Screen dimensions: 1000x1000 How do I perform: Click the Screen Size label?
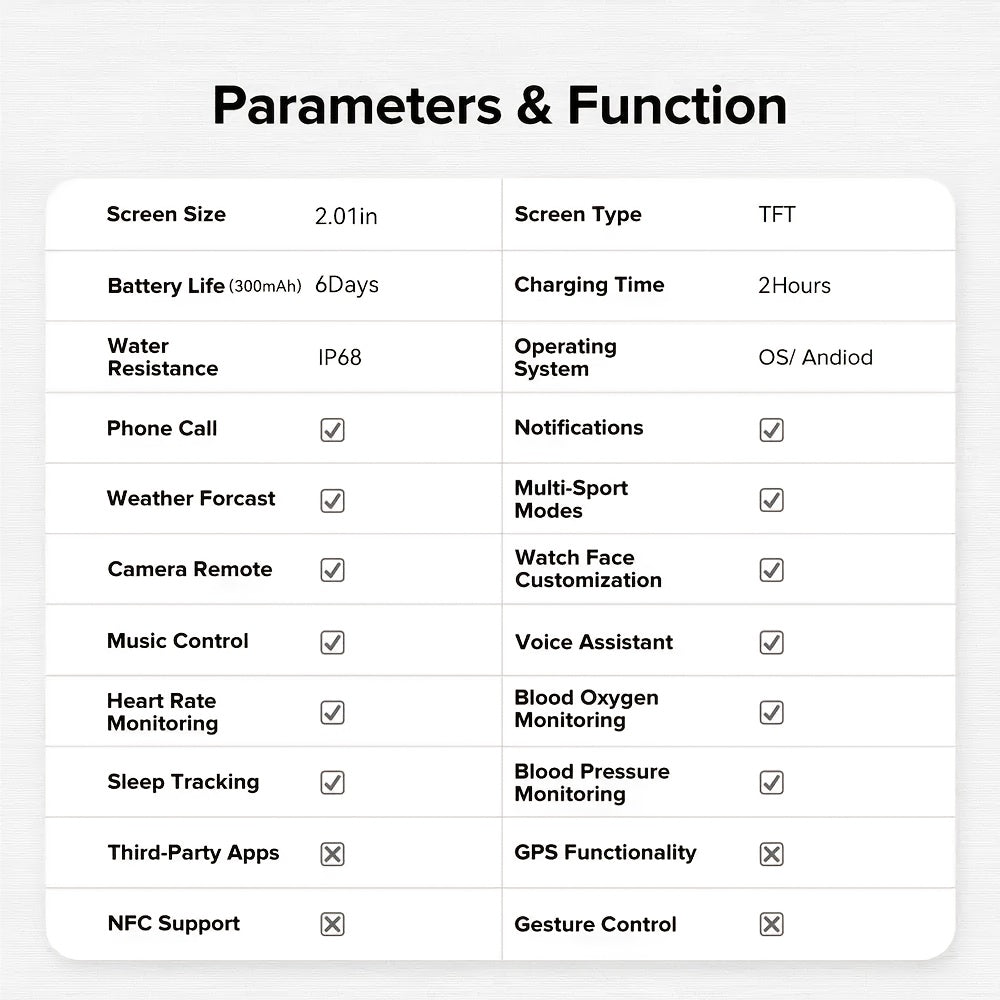tap(166, 214)
